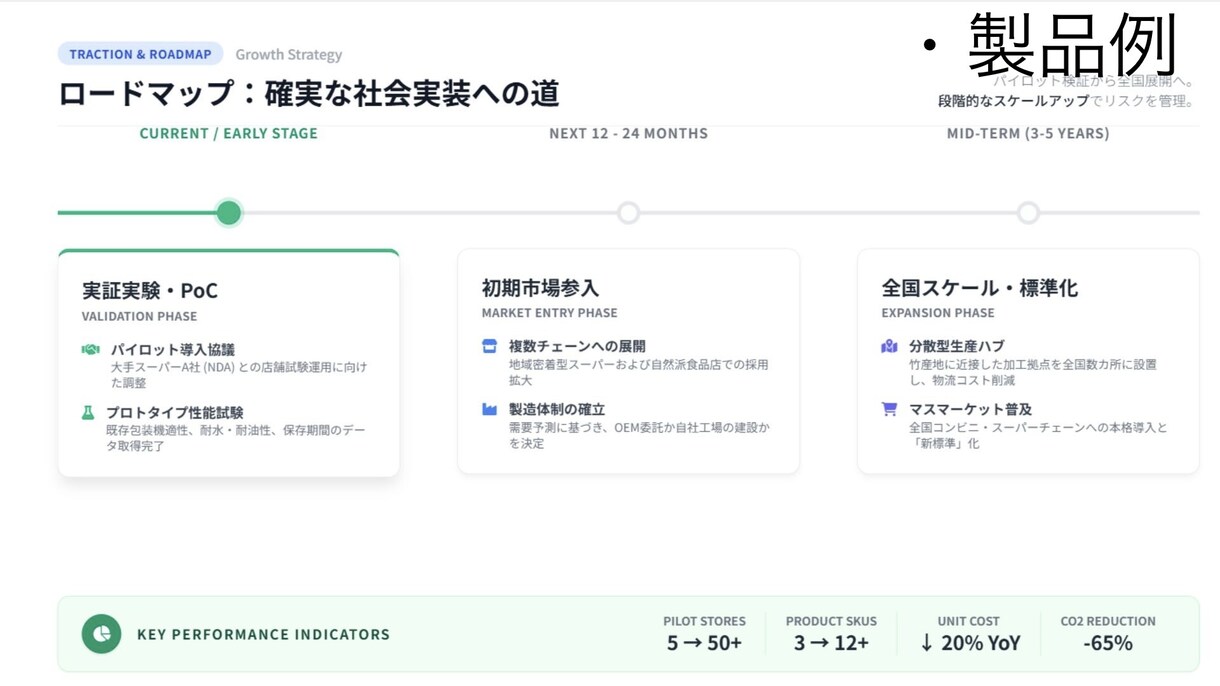
Task: Select the CURRENT / EARLY STAGE heading
Action: 229,133
